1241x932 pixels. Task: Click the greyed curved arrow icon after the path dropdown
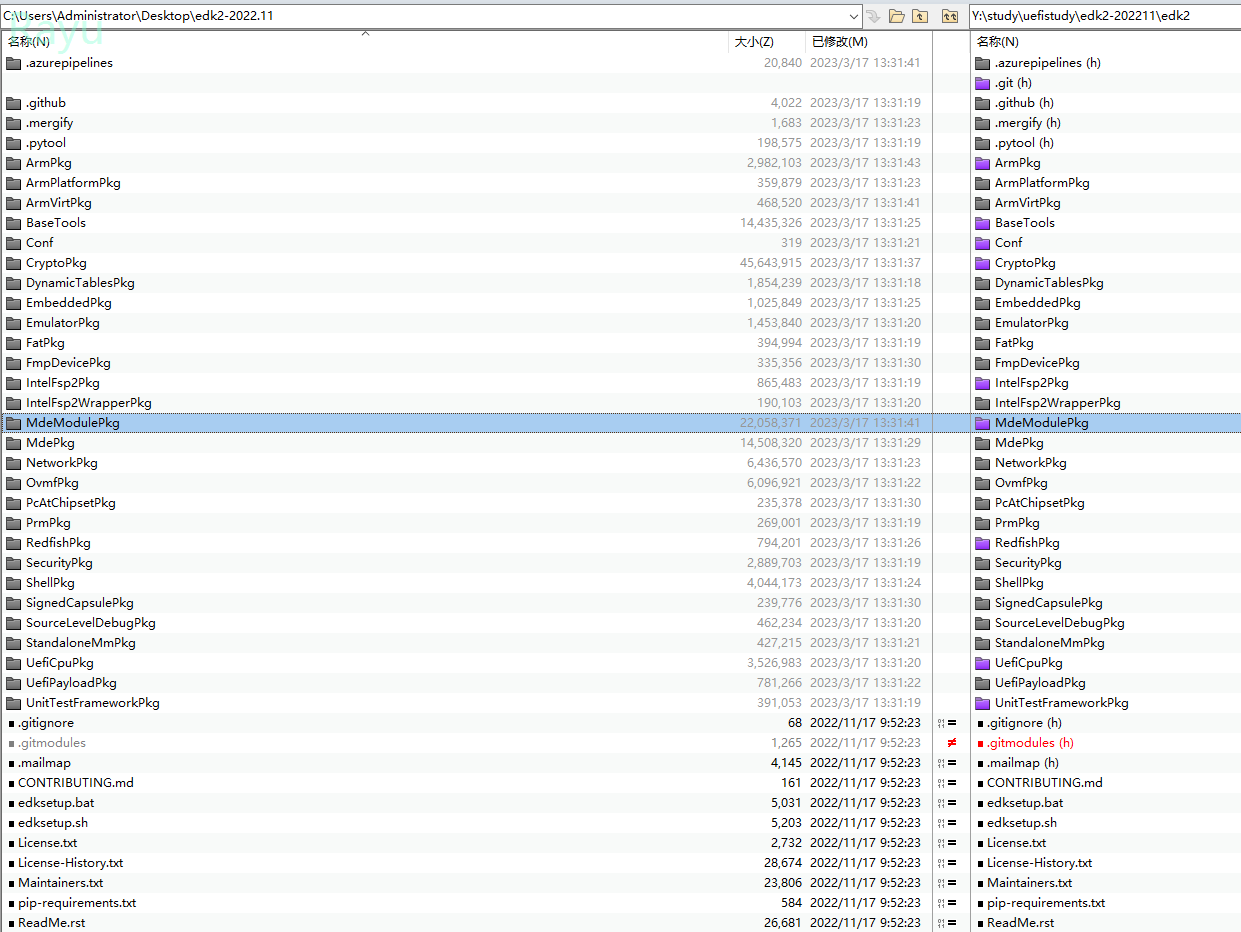click(873, 16)
